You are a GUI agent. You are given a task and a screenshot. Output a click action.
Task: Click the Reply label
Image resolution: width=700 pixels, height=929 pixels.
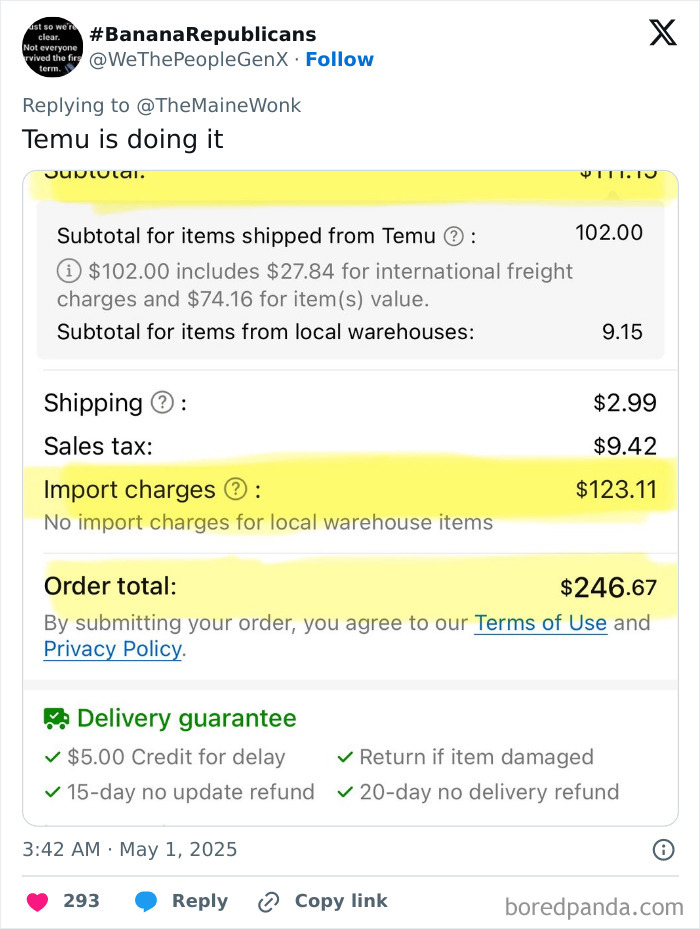197,901
